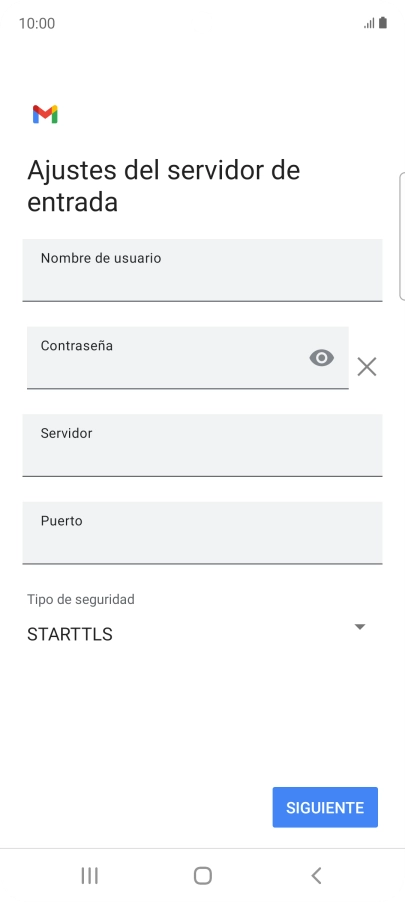Focus the Puerto input field

click(202, 533)
